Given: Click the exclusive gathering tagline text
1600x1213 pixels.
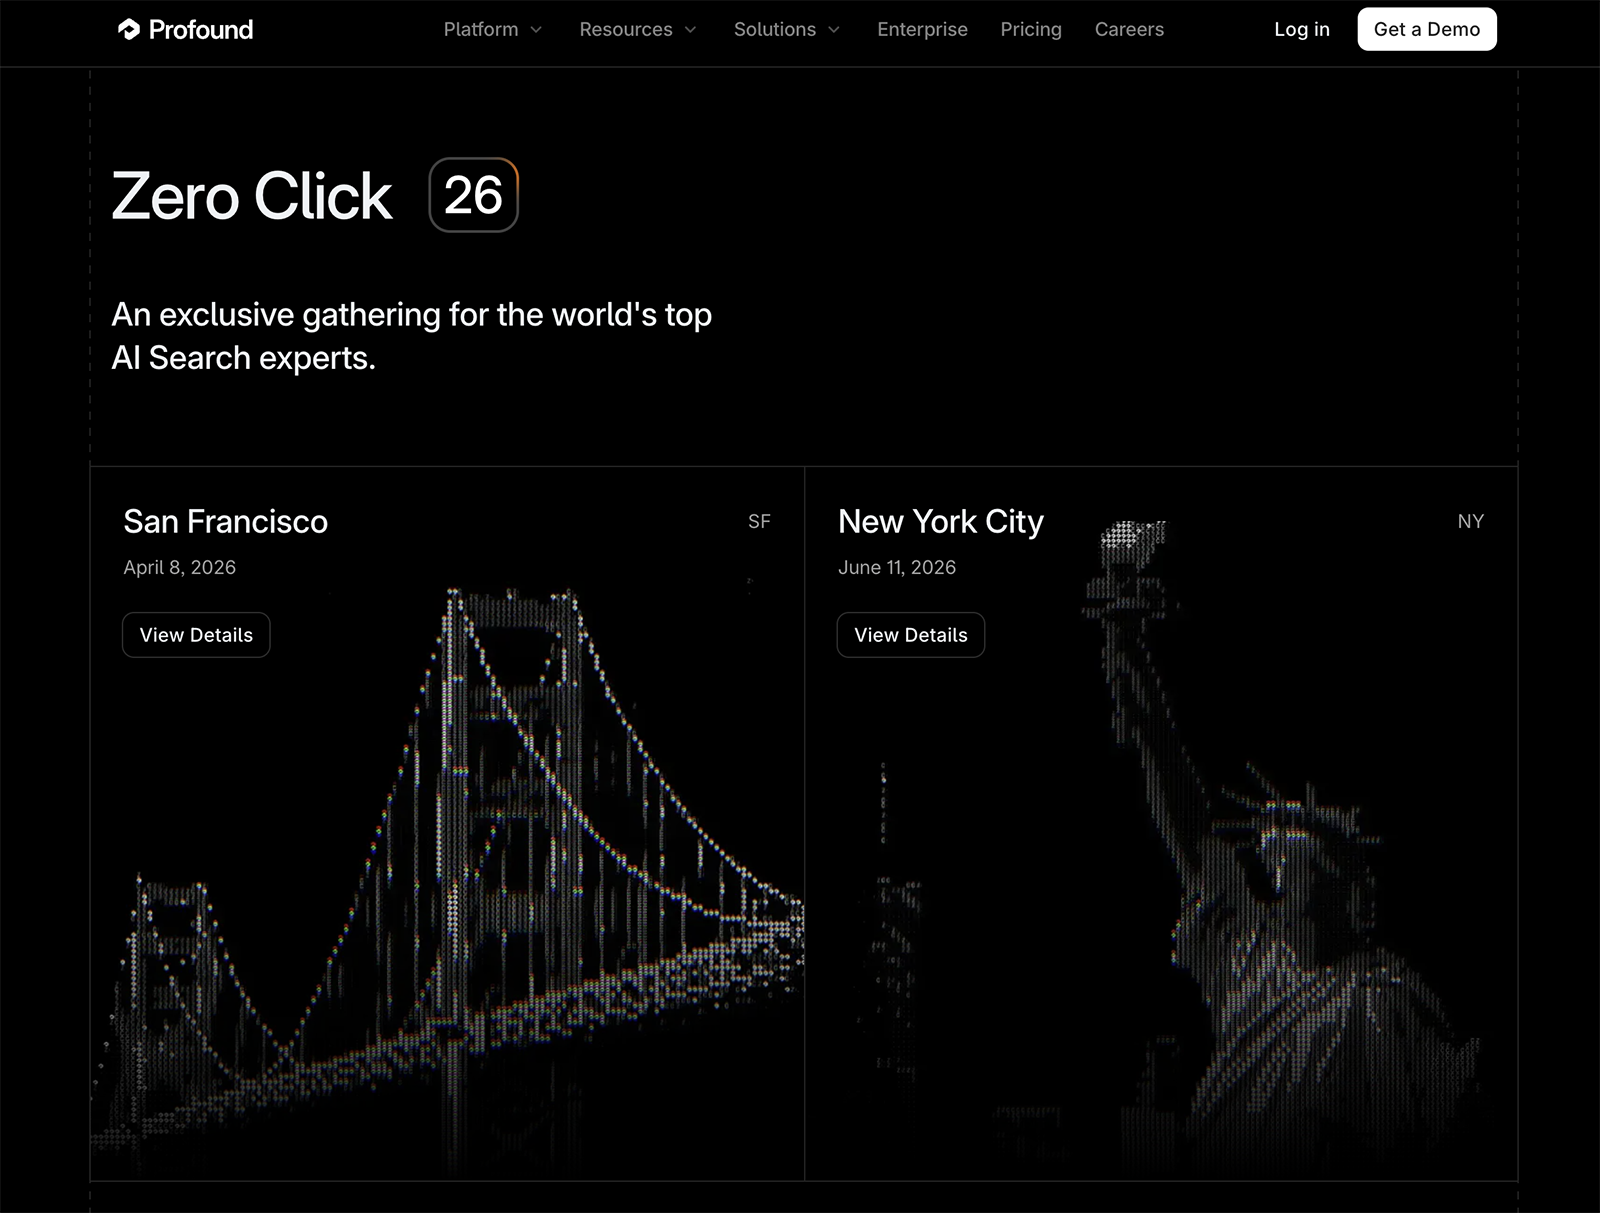Looking at the screenshot, I should coord(412,336).
